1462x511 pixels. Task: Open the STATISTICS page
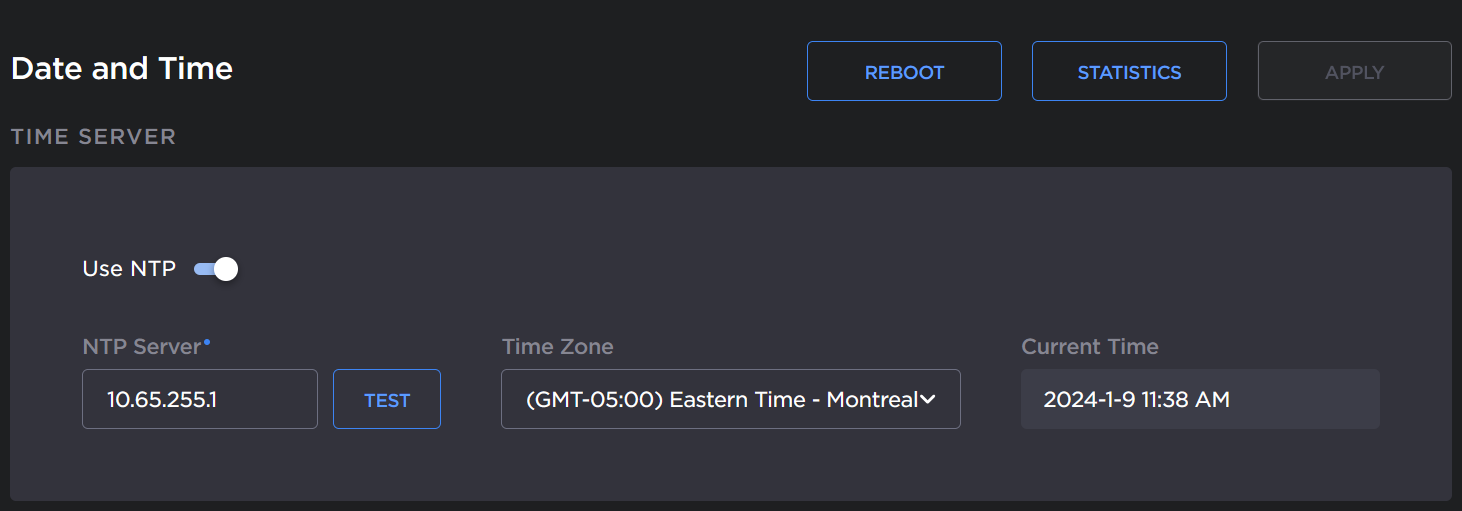(x=1129, y=72)
